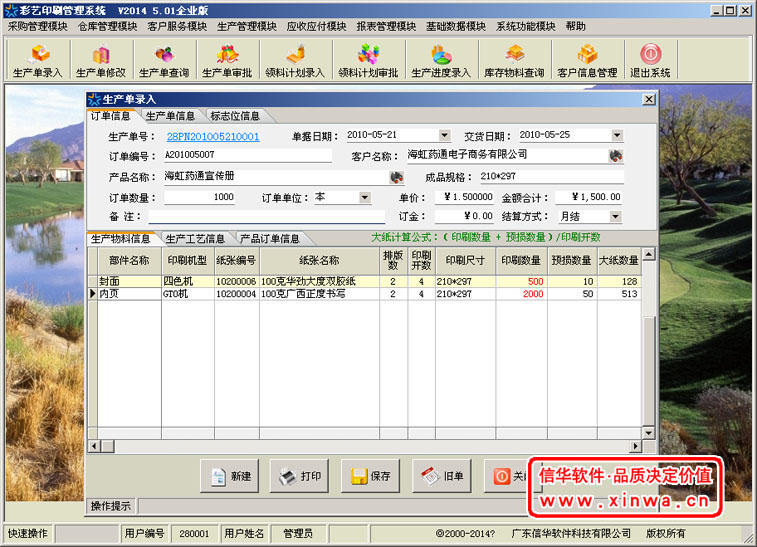Switch to 订单信息 tab
The height and width of the screenshot is (547, 757).
[111, 116]
